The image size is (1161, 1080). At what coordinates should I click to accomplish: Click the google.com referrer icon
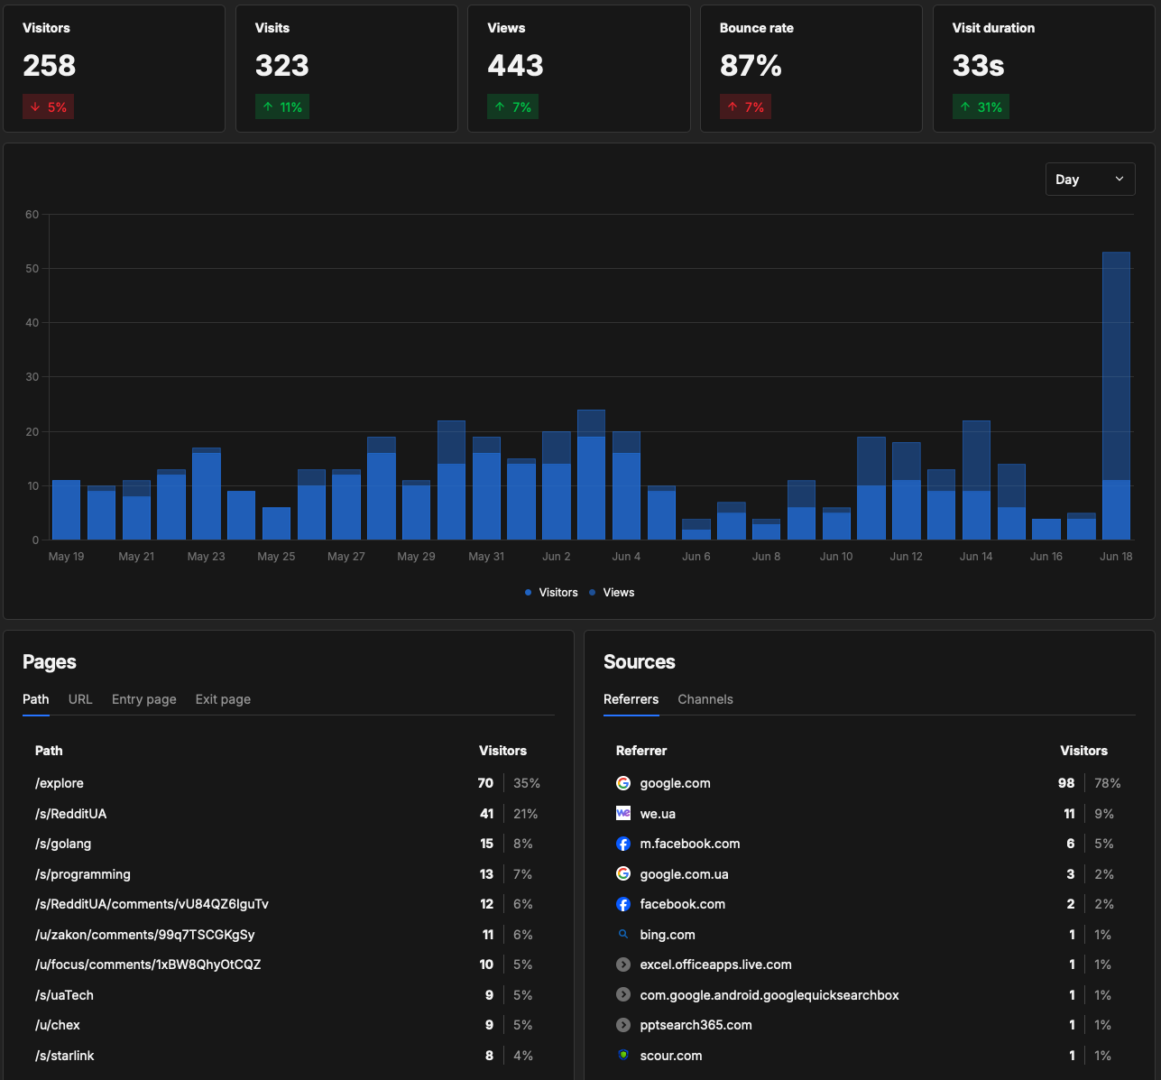[623, 783]
